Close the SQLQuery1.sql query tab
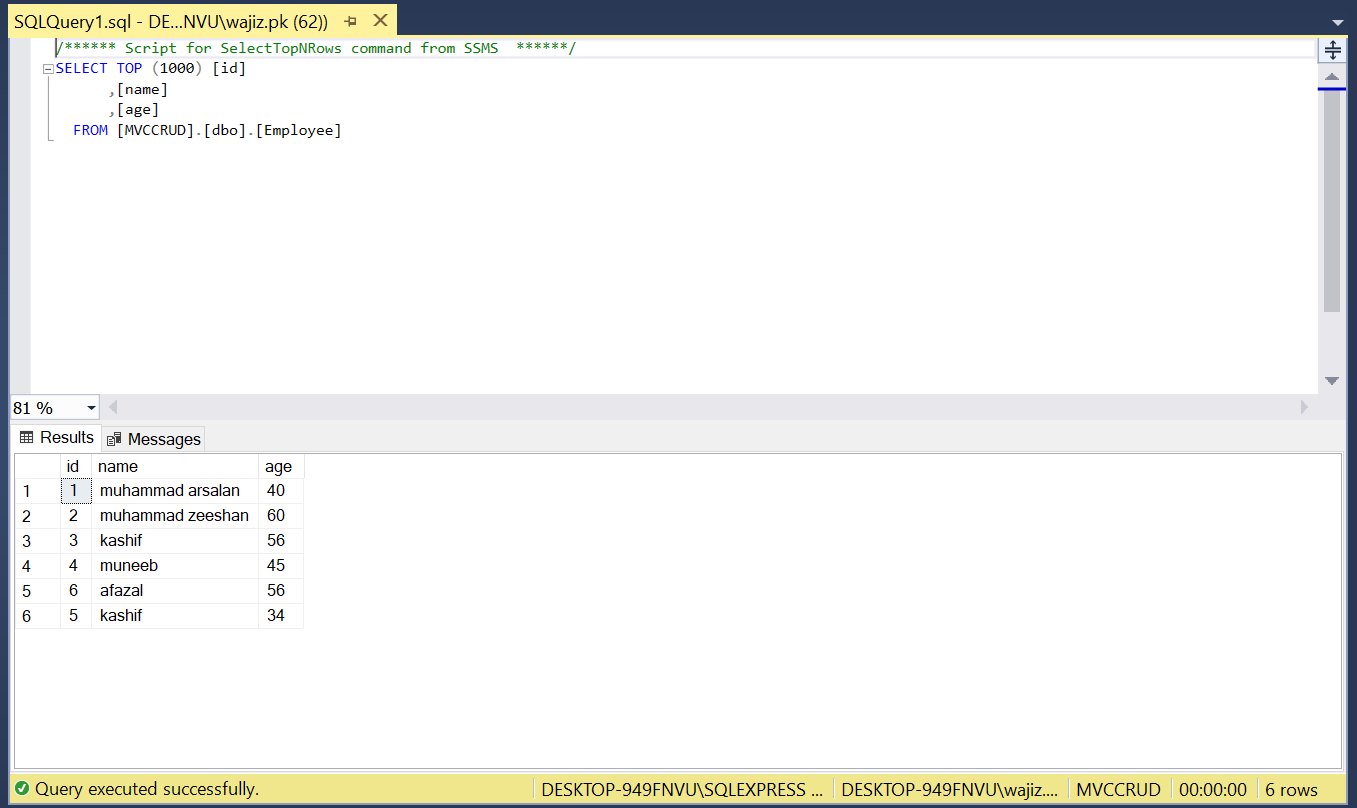 click(380, 21)
